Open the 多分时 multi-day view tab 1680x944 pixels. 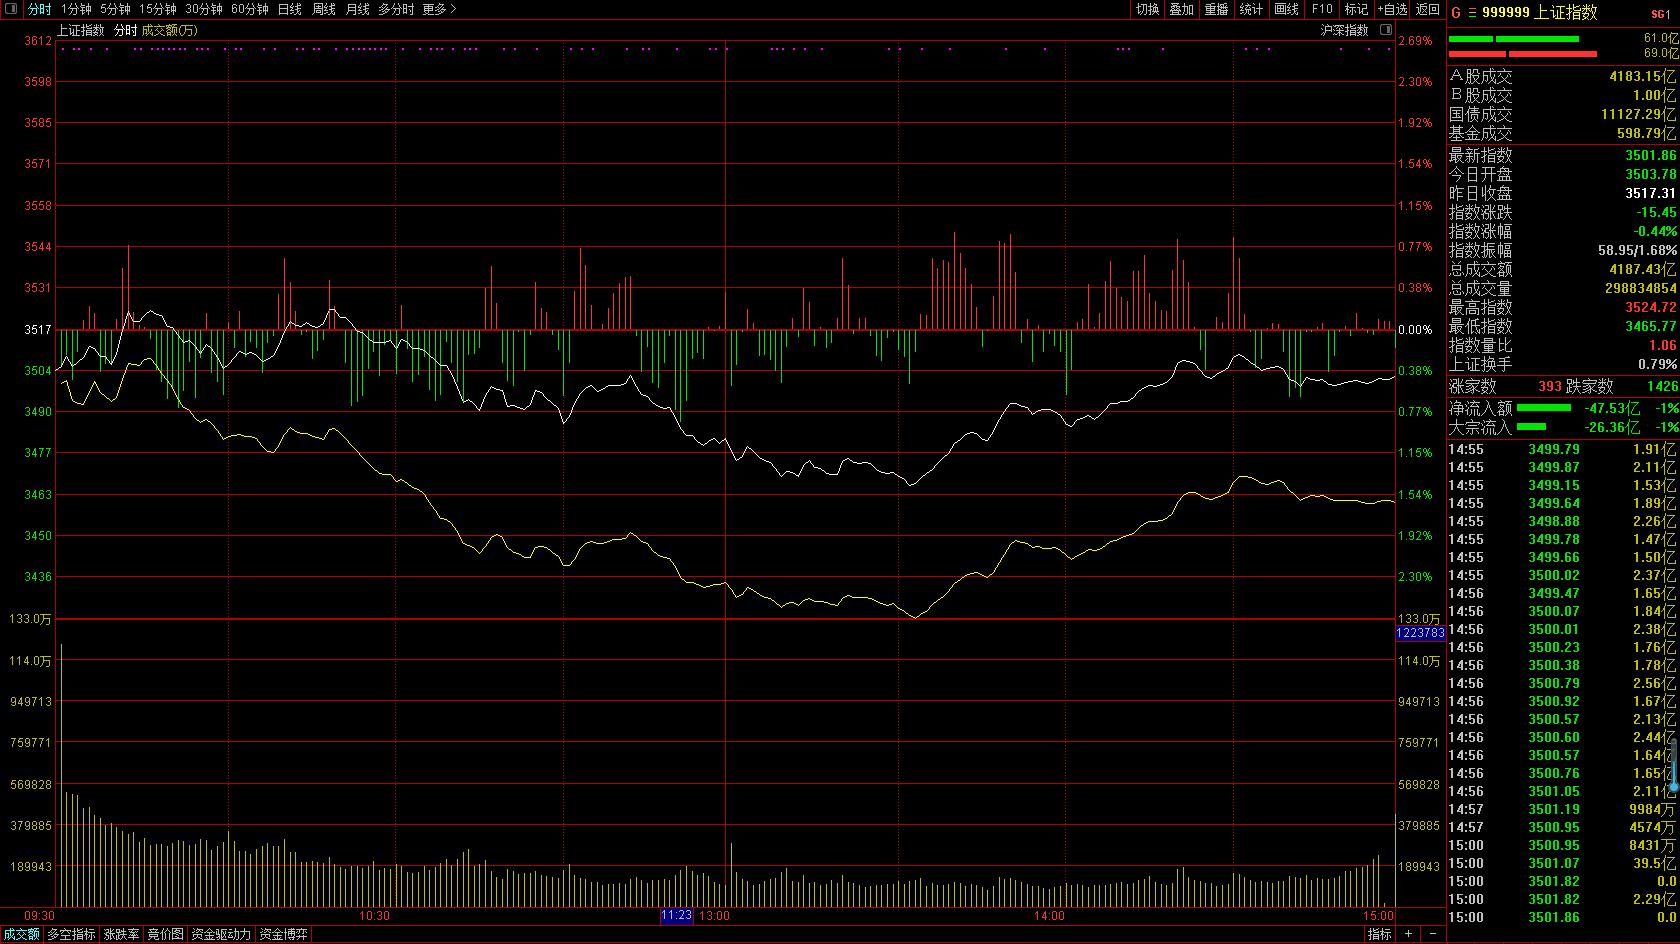[396, 9]
